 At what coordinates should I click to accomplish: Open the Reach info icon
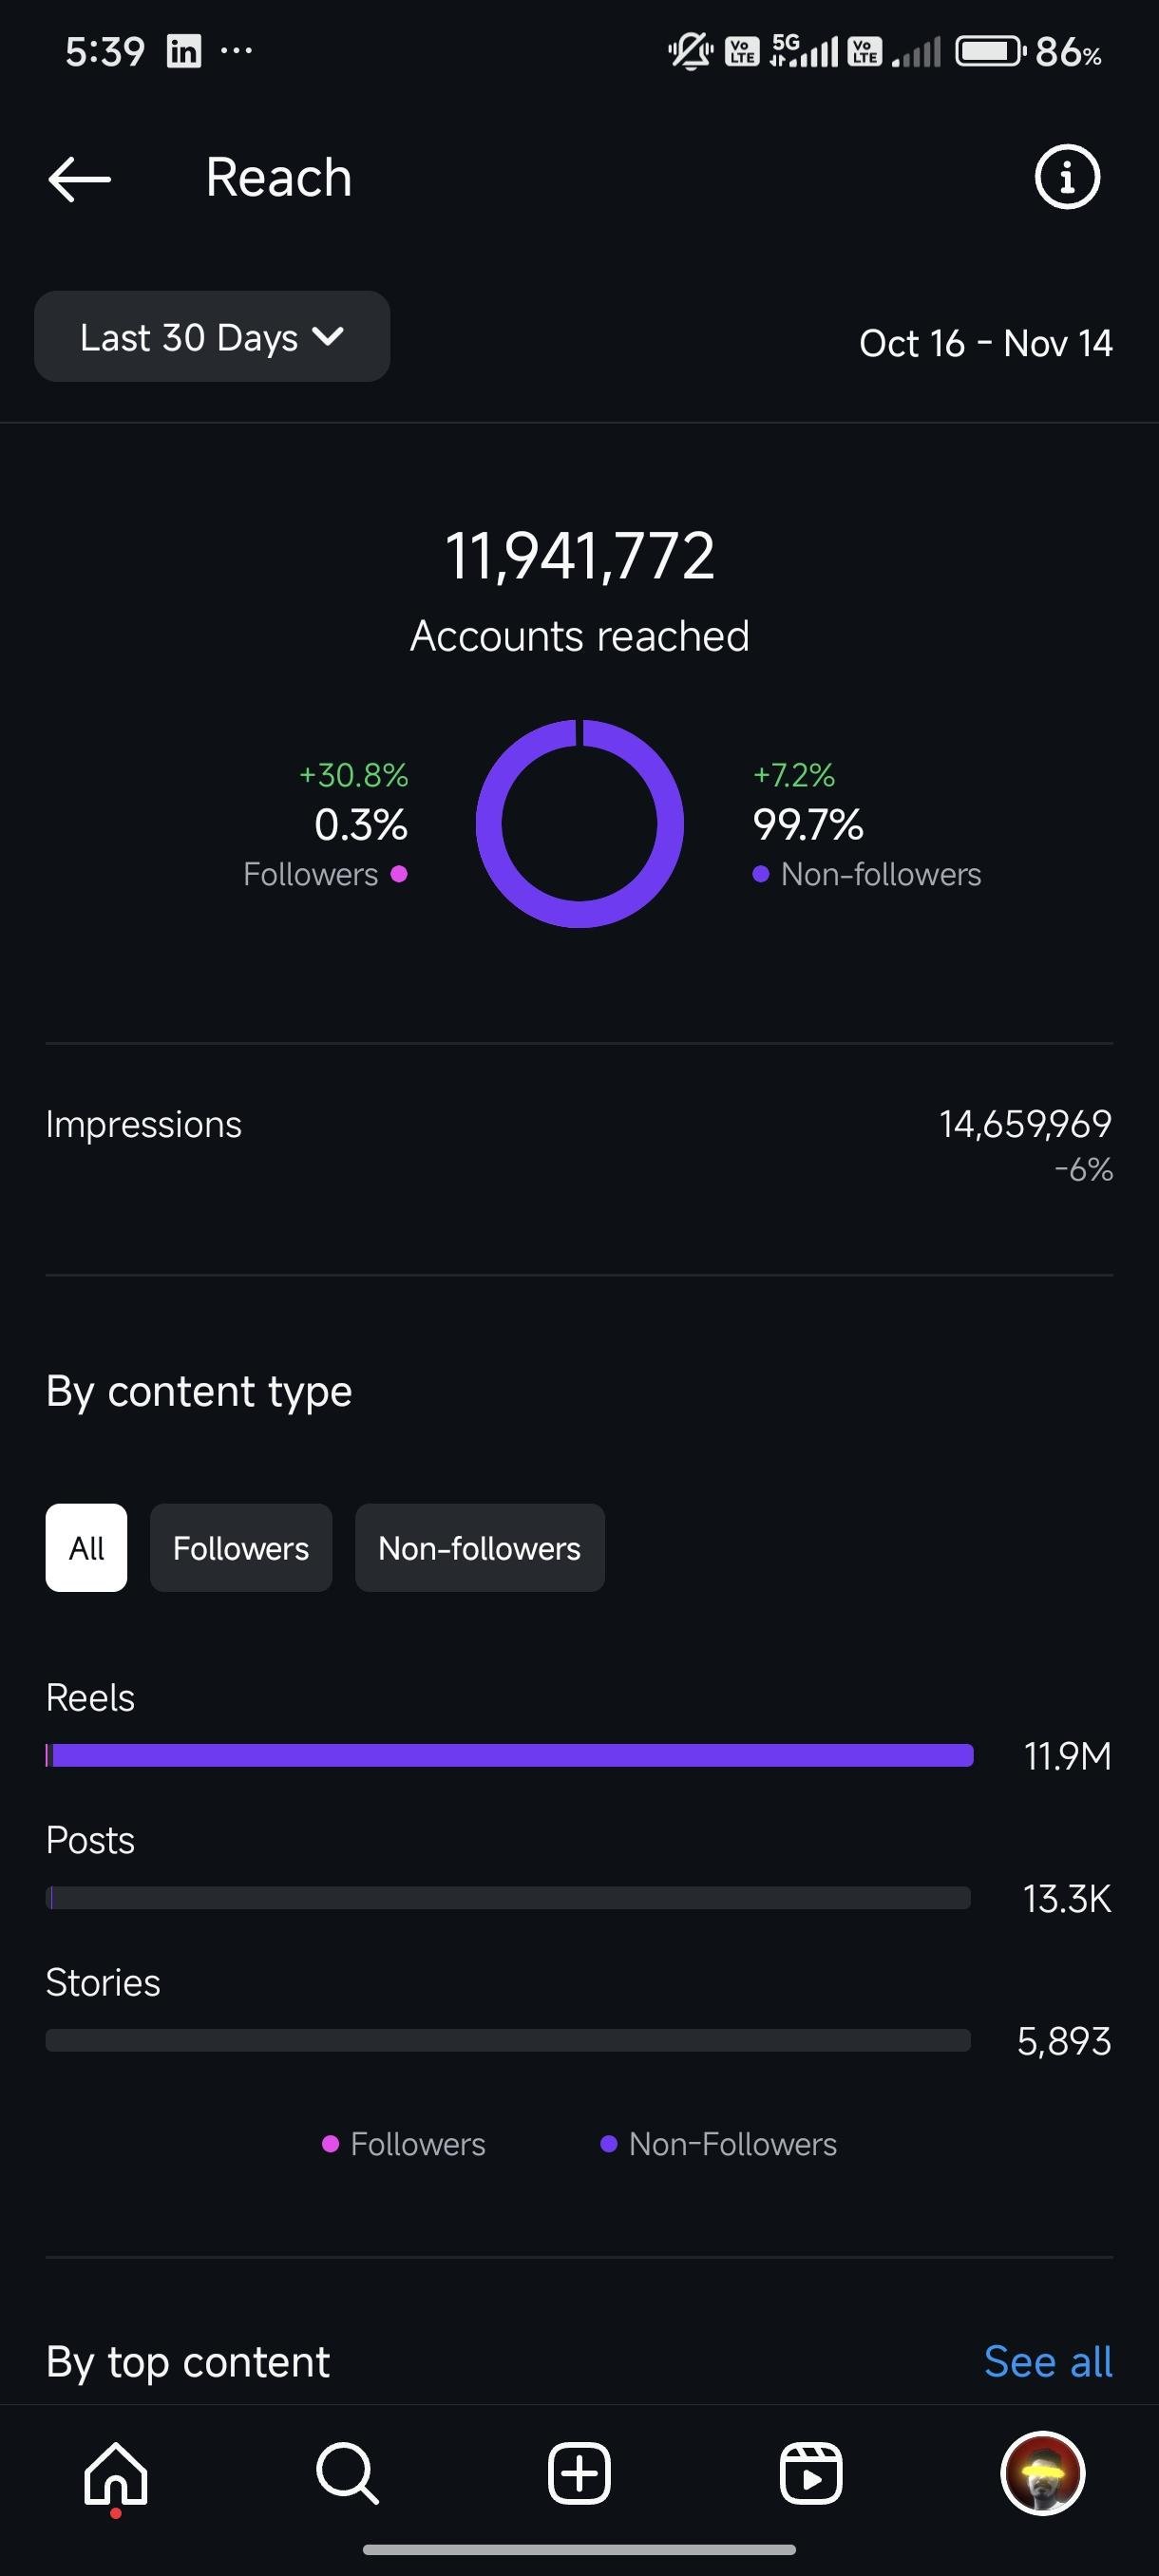click(x=1066, y=178)
